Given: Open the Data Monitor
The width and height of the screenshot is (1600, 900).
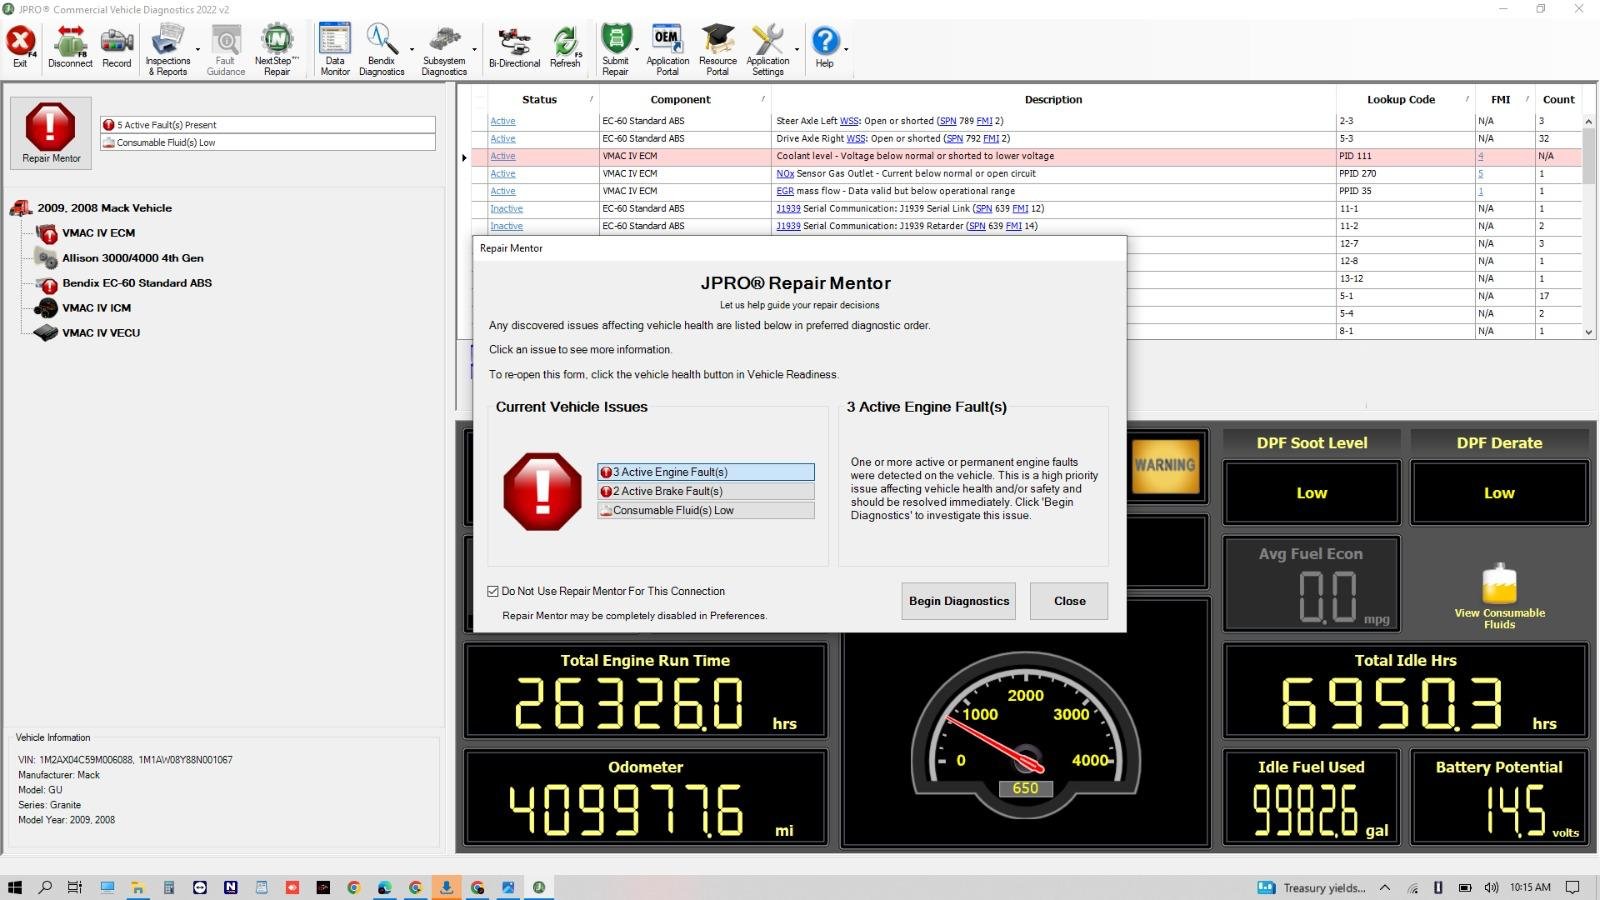Looking at the screenshot, I should pyautogui.click(x=334, y=50).
